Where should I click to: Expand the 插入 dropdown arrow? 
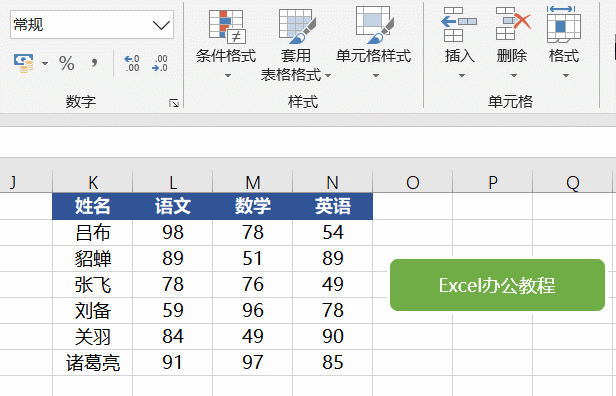(x=462, y=75)
